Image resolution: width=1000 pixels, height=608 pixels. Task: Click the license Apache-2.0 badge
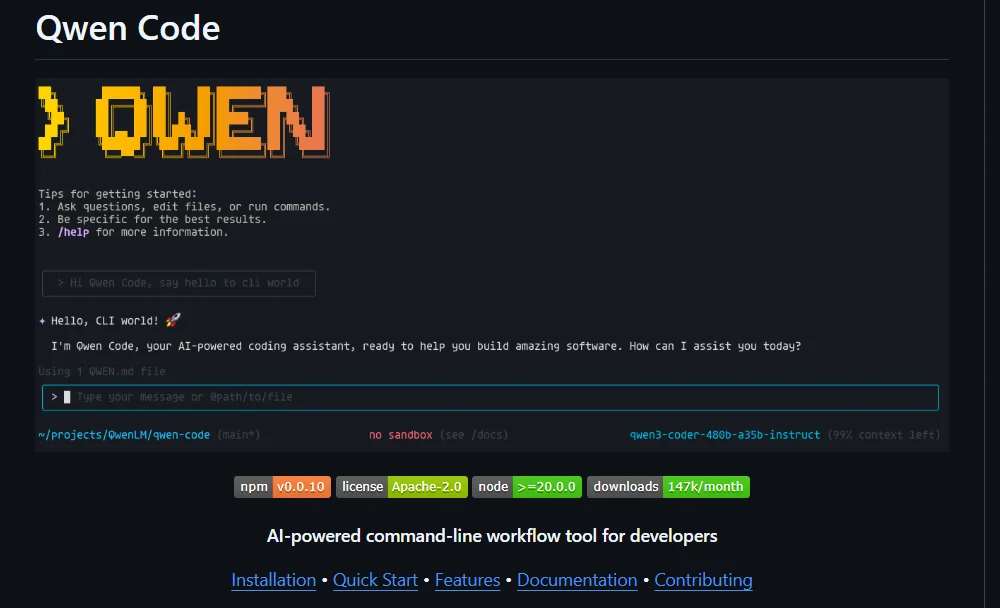tap(402, 487)
